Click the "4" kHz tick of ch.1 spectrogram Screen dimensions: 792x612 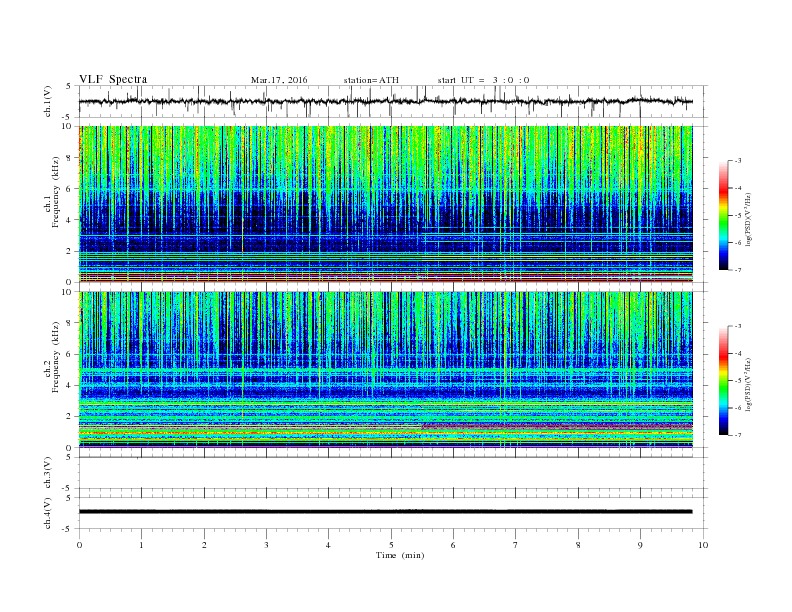point(69,220)
